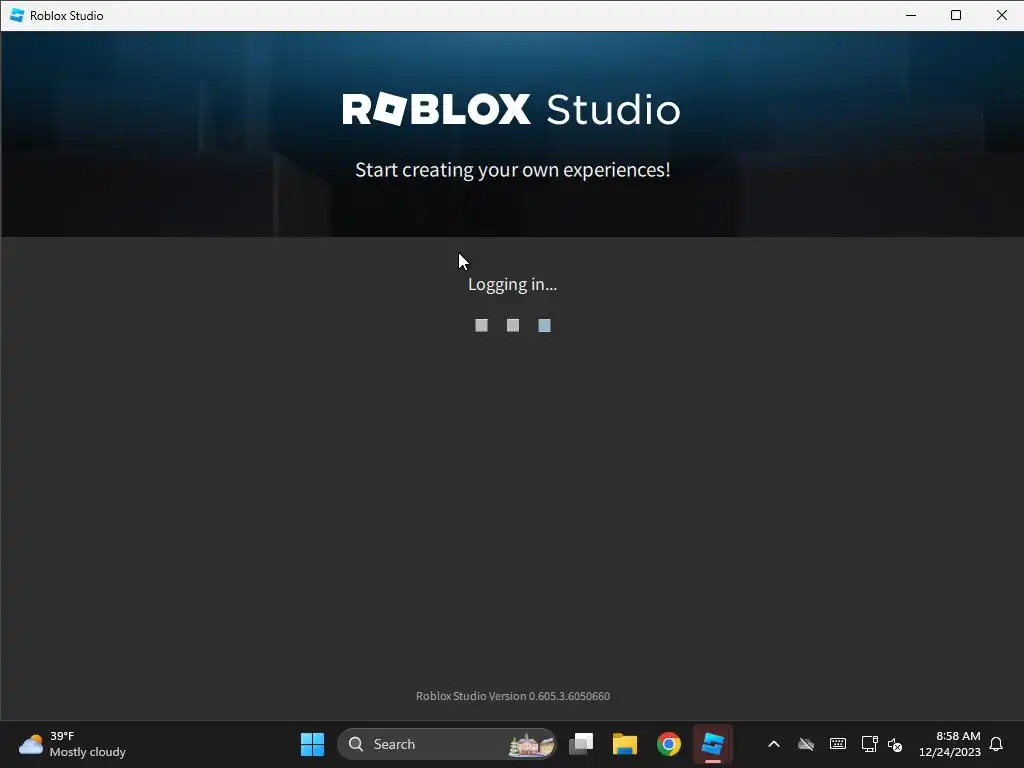Open Task View from the taskbar
This screenshot has height=768, width=1024.
point(581,744)
